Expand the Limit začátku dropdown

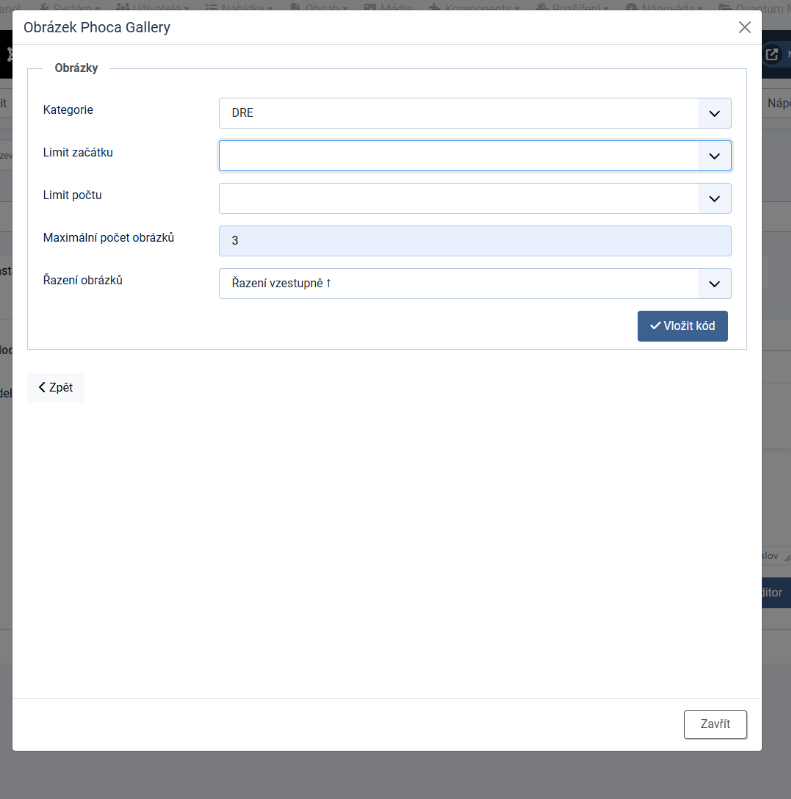[x=475, y=156]
